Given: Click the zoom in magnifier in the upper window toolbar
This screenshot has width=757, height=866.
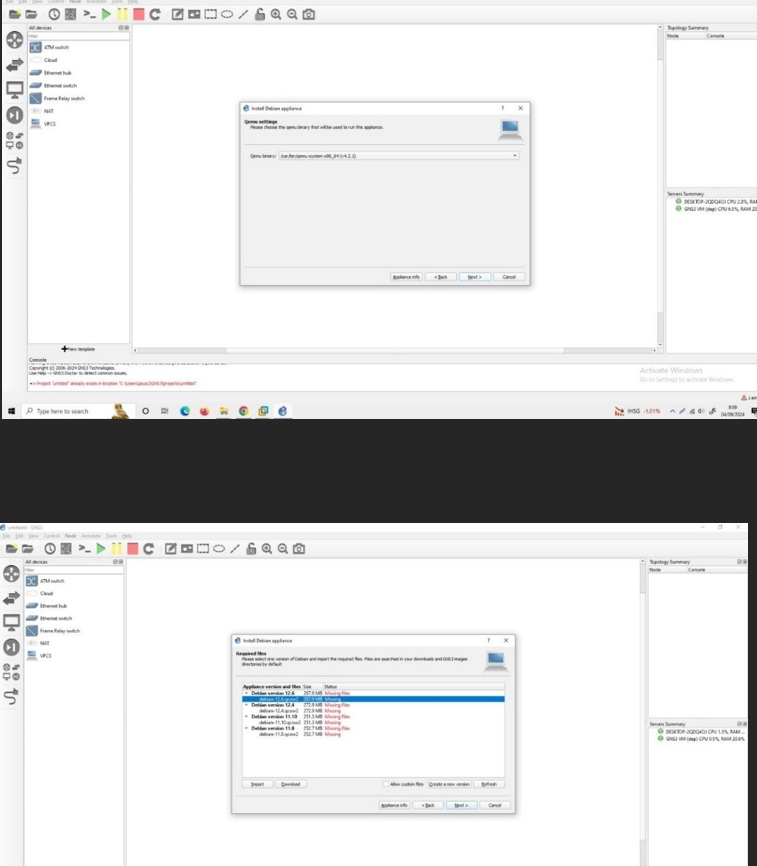Looking at the screenshot, I should pyautogui.click(x=276, y=14).
